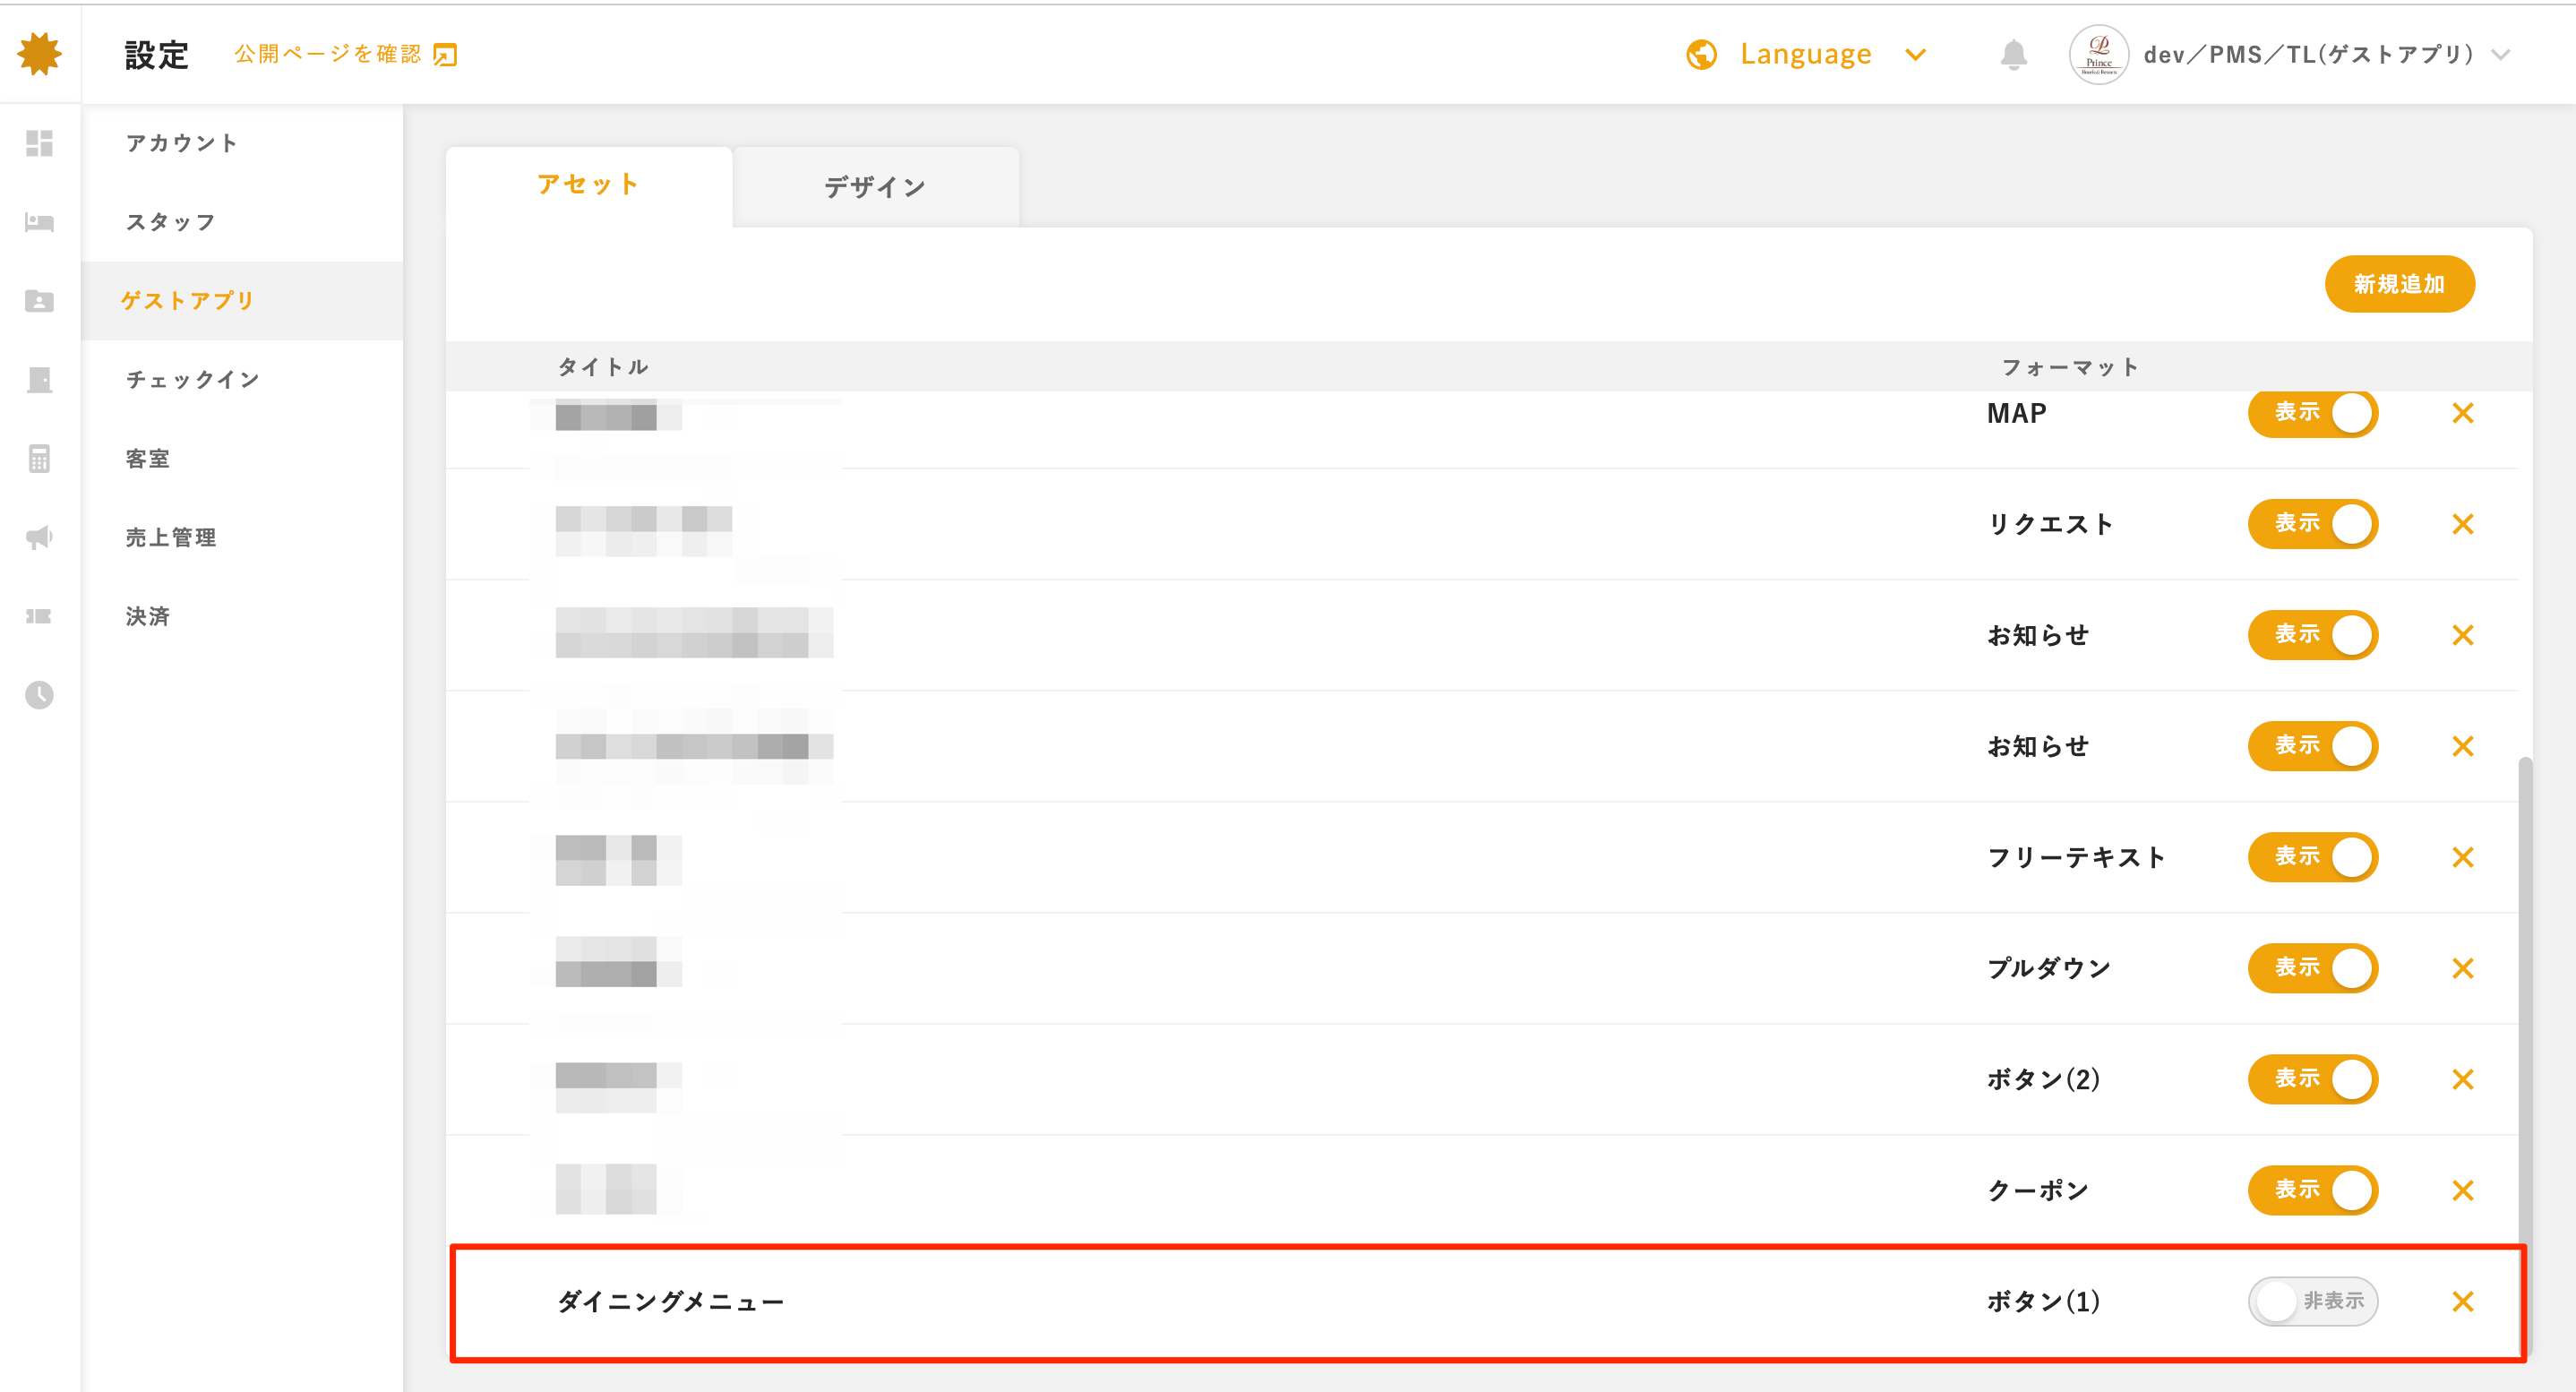This screenshot has width=2576, height=1392.
Task: Click the ボタン(1) format cell
Action: [x=2043, y=1302]
